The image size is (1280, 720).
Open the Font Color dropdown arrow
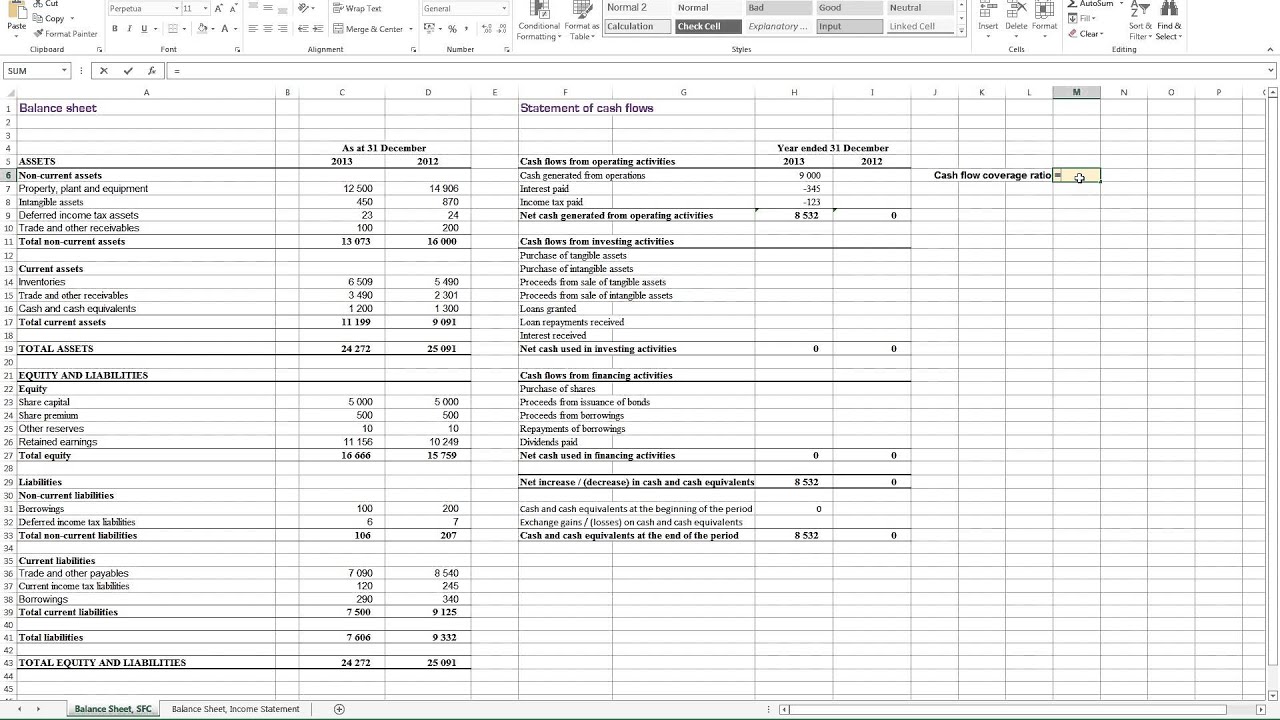235,29
